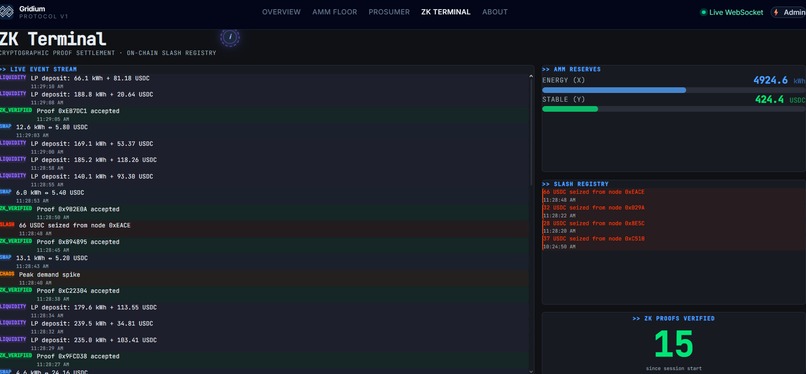Click 'LP deposit: 235.0 kWh + 103.41 USDC'
This screenshot has width=806, height=374.
tap(94, 340)
